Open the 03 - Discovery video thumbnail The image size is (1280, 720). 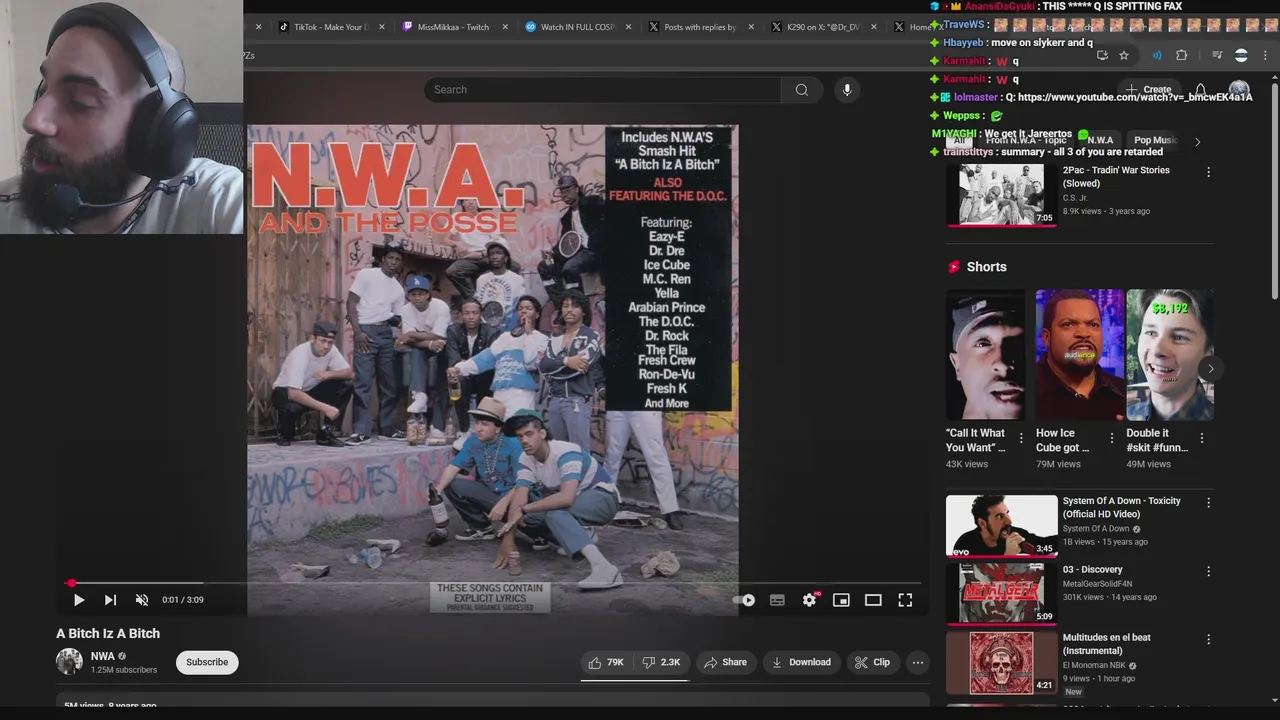1001,594
